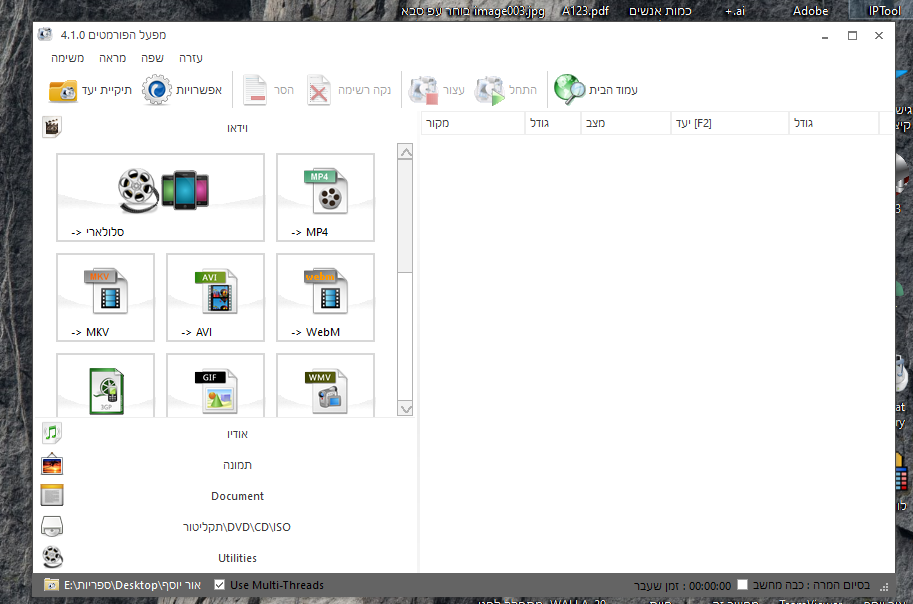Click the Utilities film reel icon
Viewport: 913px width, 604px height.
click(x=52, y=557)
